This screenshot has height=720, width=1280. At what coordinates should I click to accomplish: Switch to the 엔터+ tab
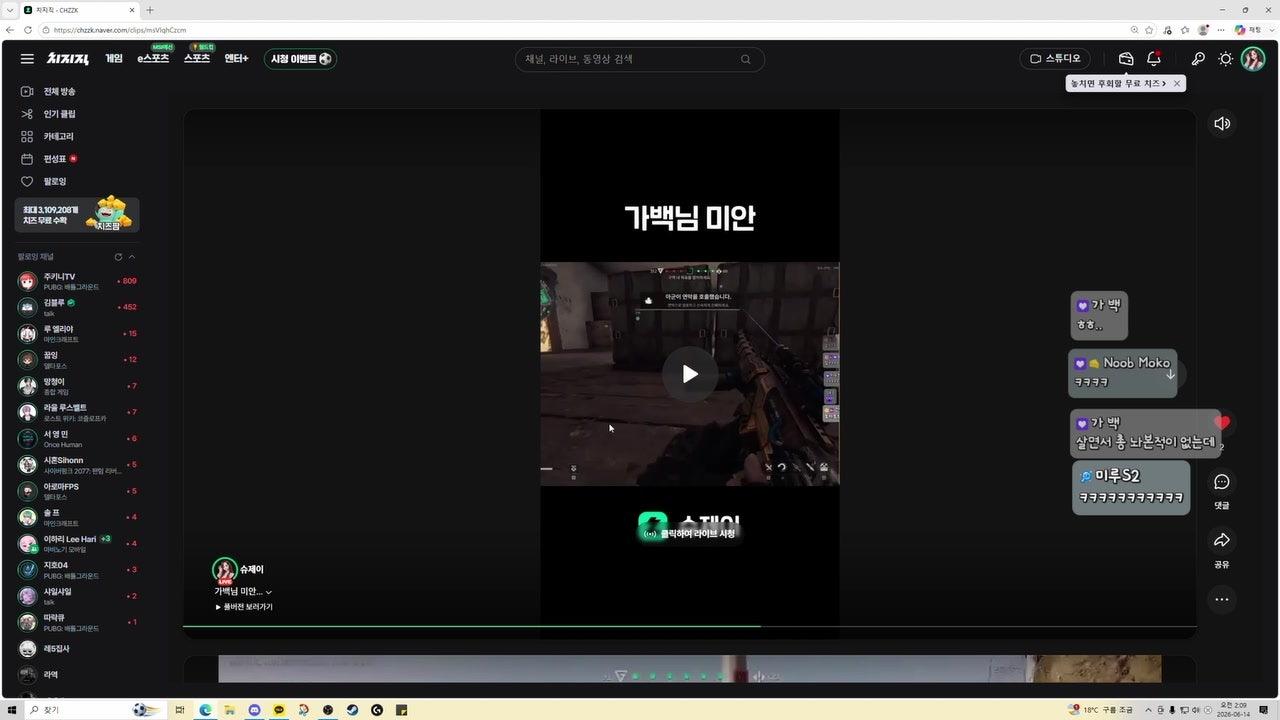coord(236,59)
